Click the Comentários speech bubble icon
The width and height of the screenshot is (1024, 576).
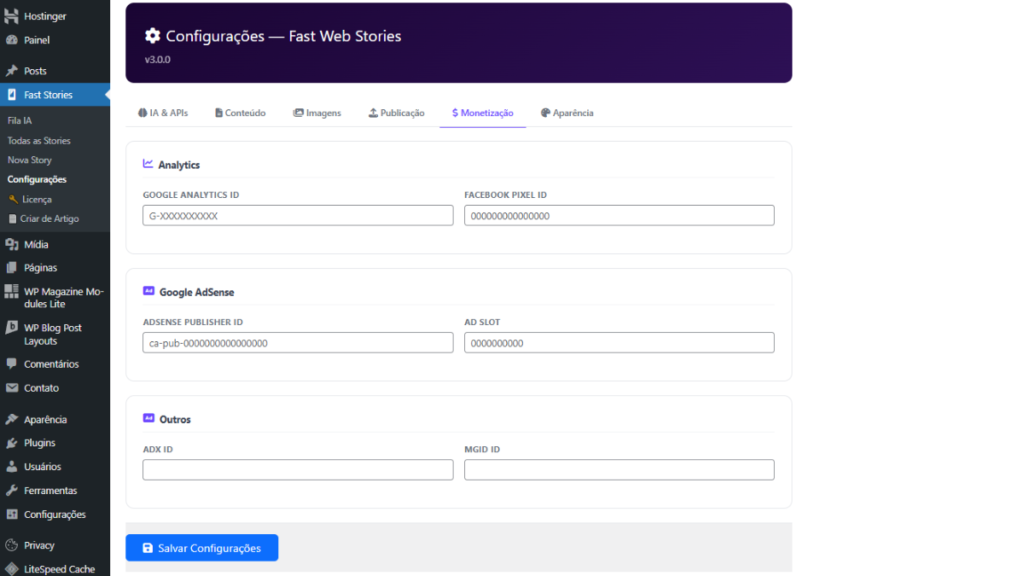tap(12, 363)
